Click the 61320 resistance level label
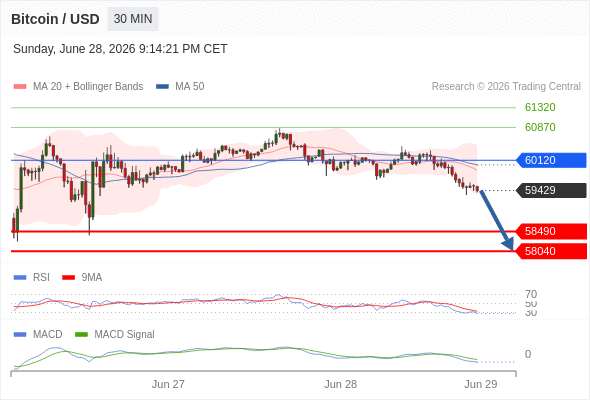The width and height of the screenshot is (590, 400). [x=540, y=107]
